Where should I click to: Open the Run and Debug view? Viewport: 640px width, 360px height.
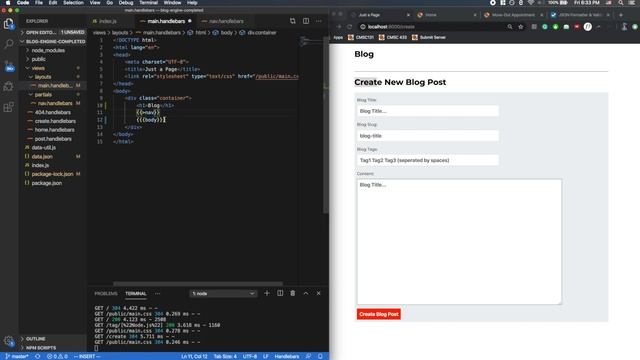tap(9, 86)
